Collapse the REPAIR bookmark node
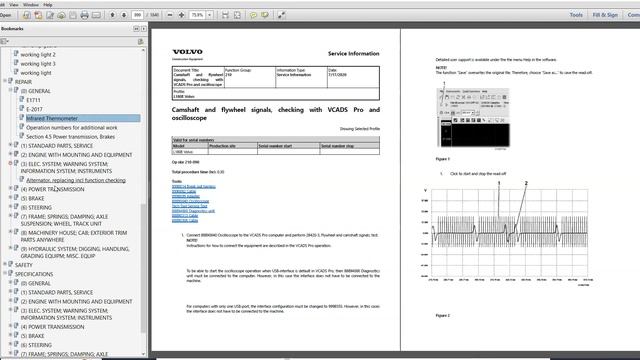This screenshot has width=640, height=360. (5, 81)
